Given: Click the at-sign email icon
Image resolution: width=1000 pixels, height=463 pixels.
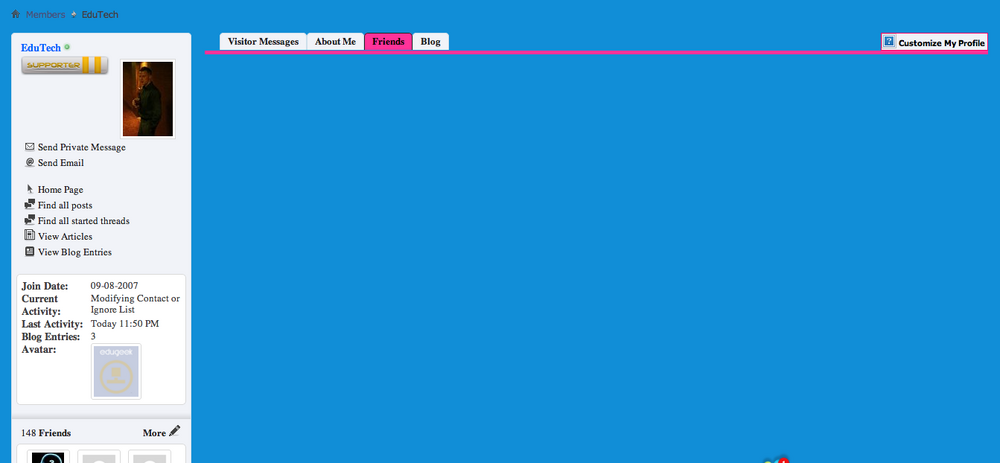Looking at the screenshot, I should click(x=29, y=162).
